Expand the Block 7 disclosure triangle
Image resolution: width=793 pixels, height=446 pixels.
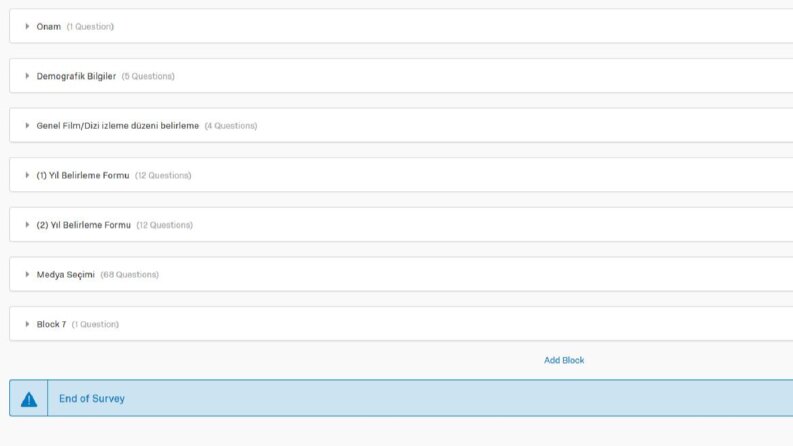point(27,324)
